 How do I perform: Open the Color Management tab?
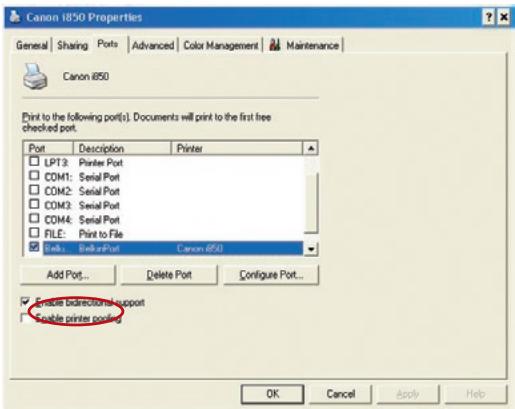221,45
